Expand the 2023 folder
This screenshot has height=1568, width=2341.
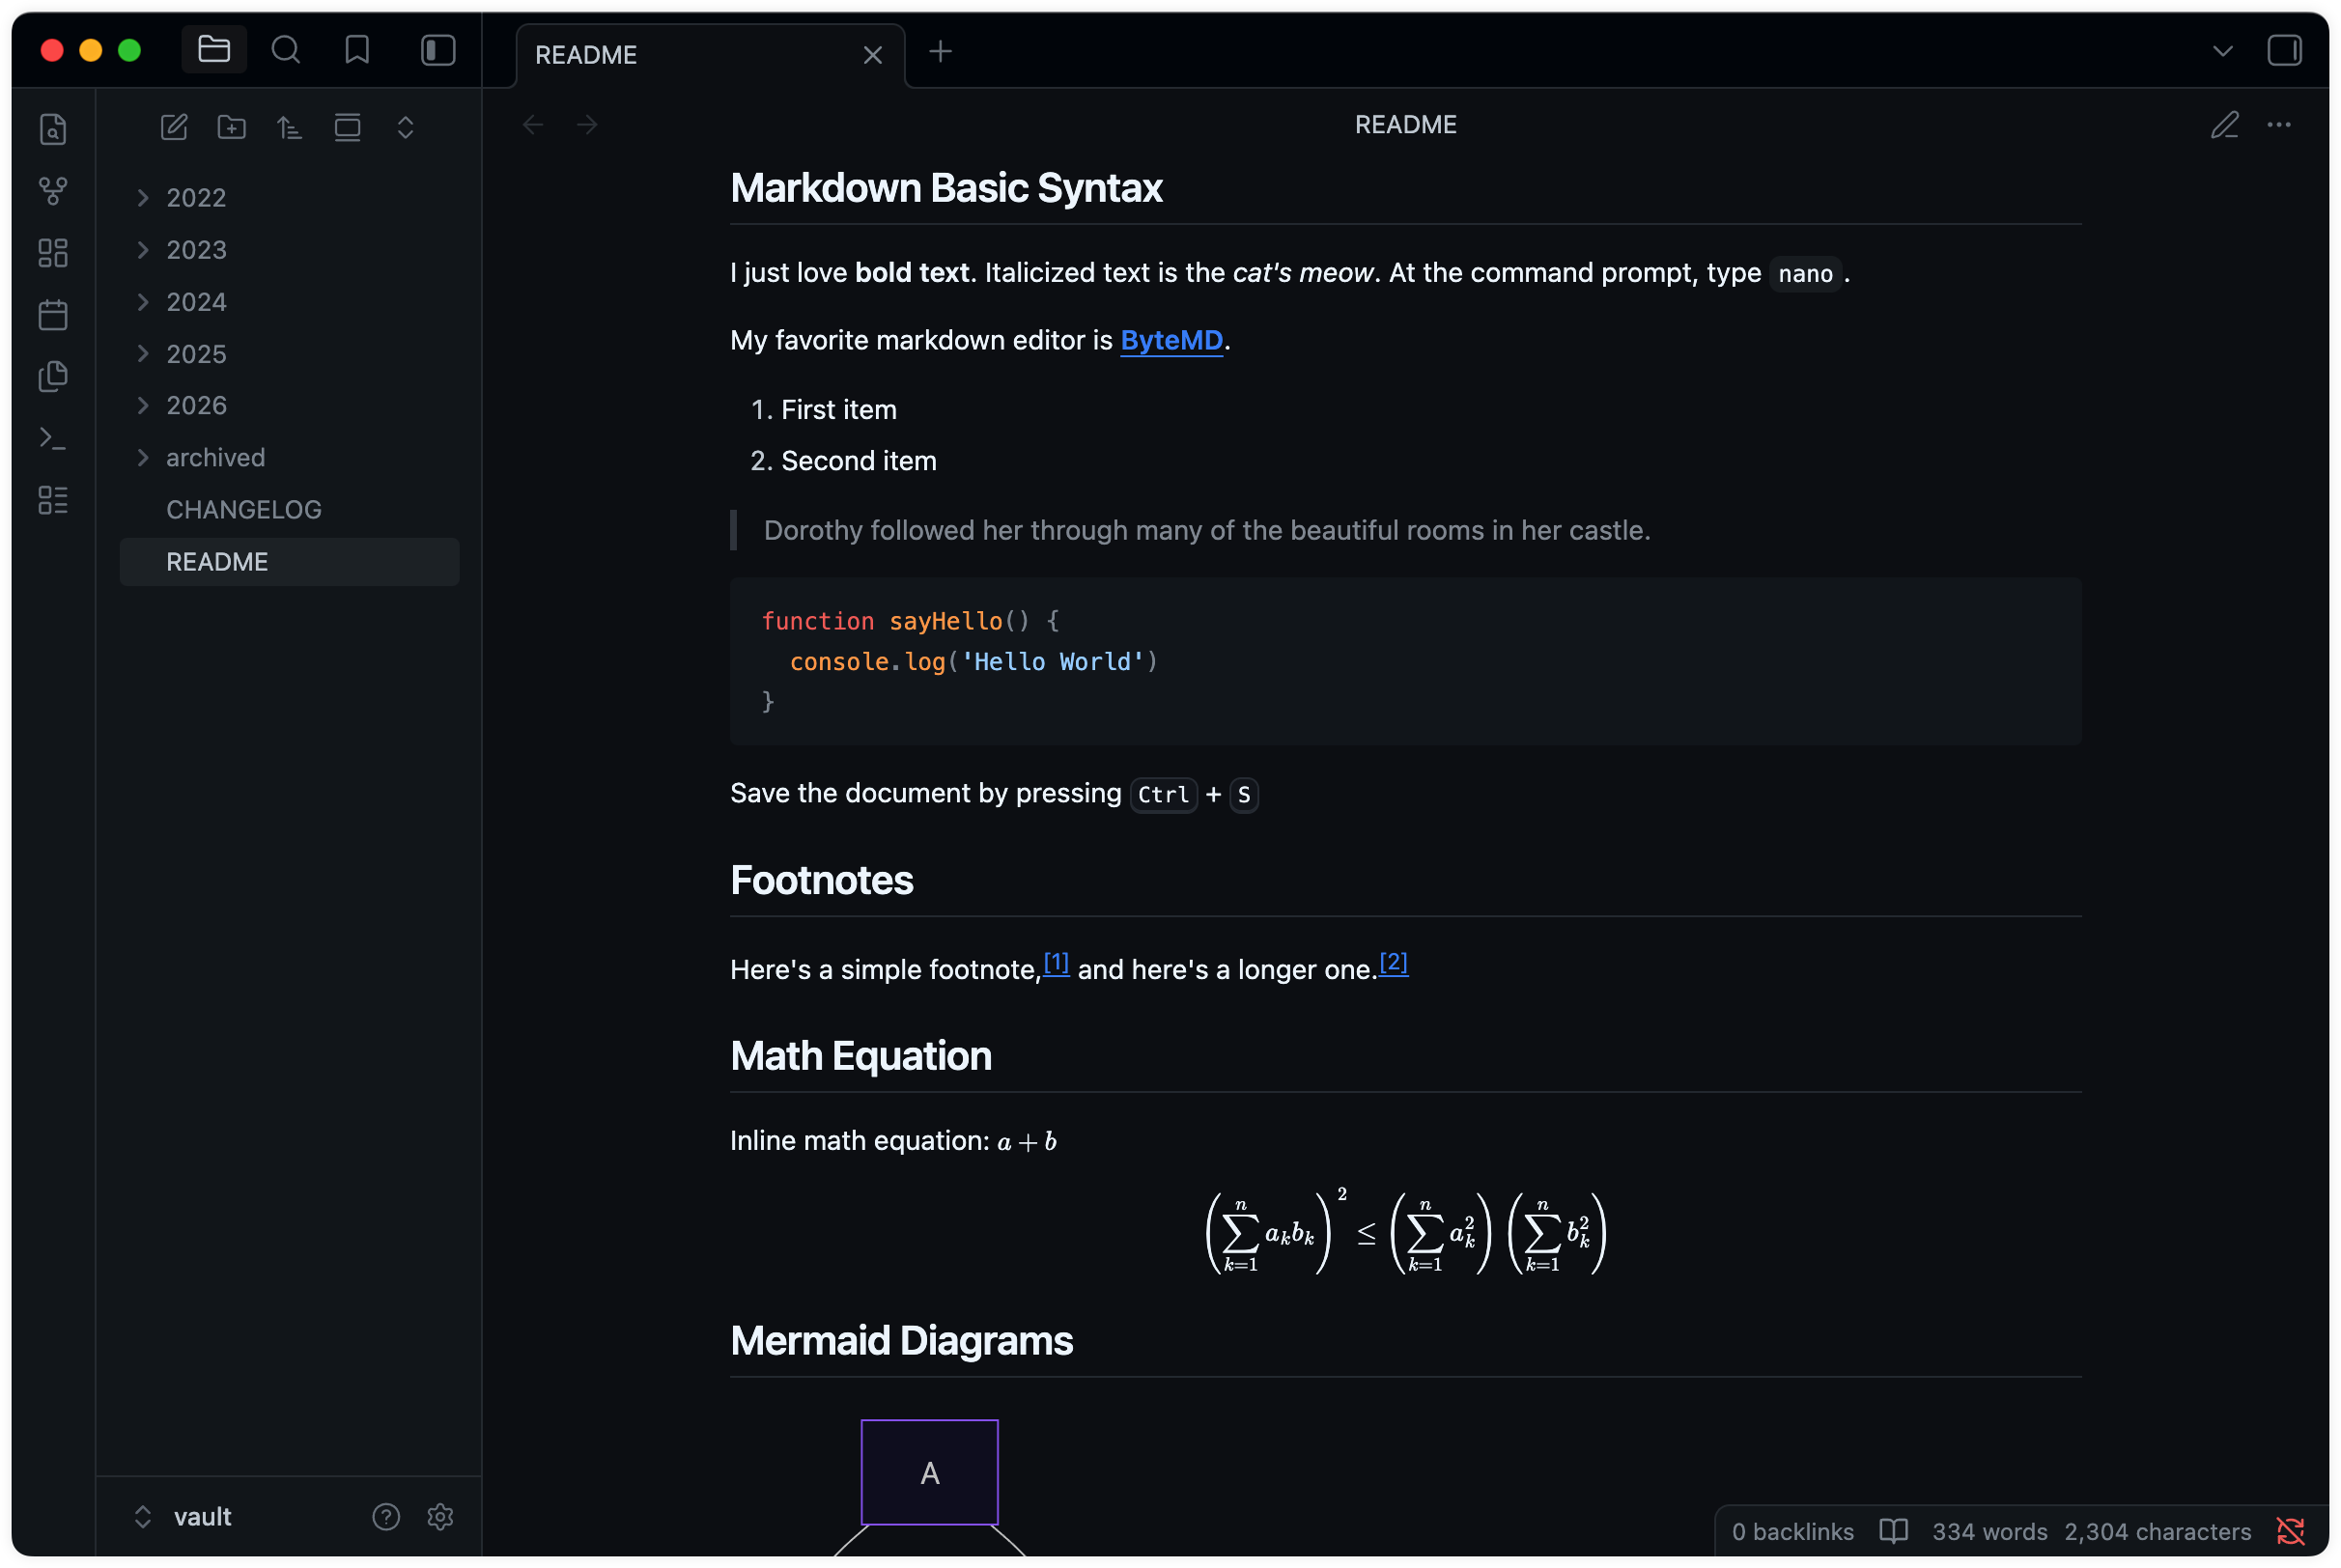(x=289, y=249)
